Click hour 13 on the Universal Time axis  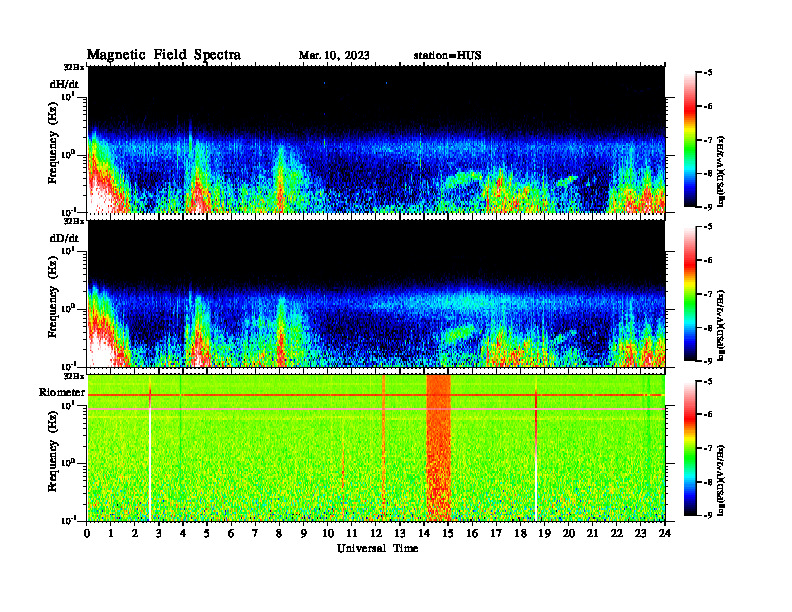[x=400, y=534]
